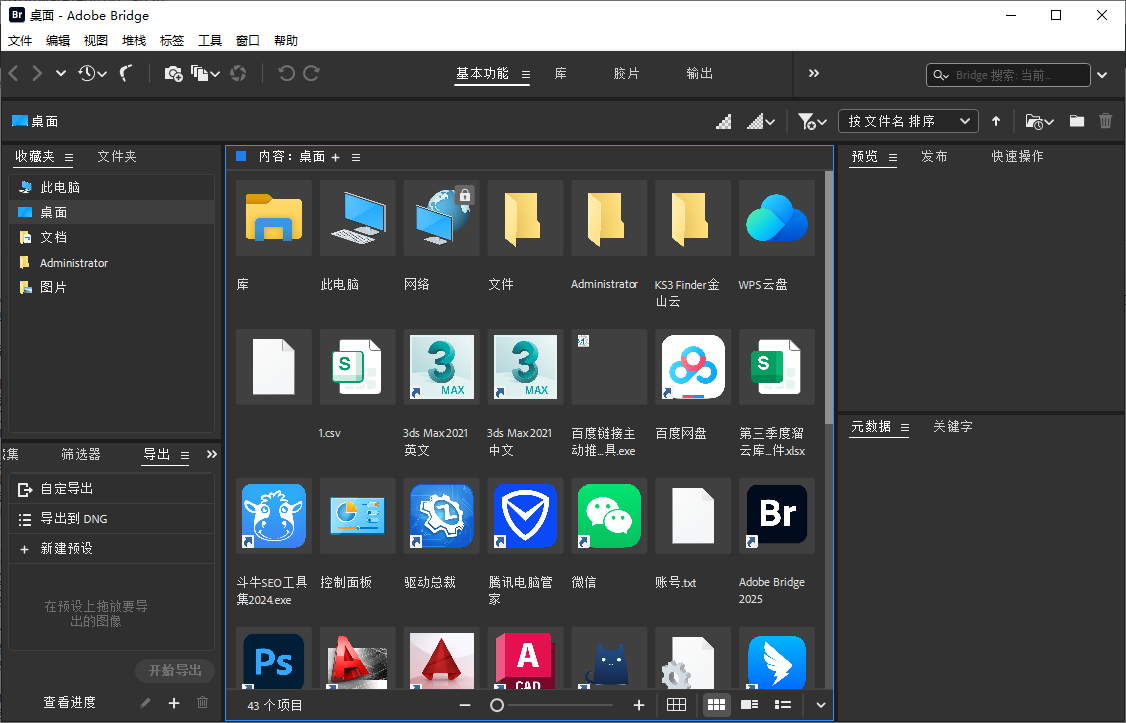Screen dimensions: 1126x723
Task: Open thumbnail quality options dropdown
Action: pyautogui.click(x=761, y=121)
